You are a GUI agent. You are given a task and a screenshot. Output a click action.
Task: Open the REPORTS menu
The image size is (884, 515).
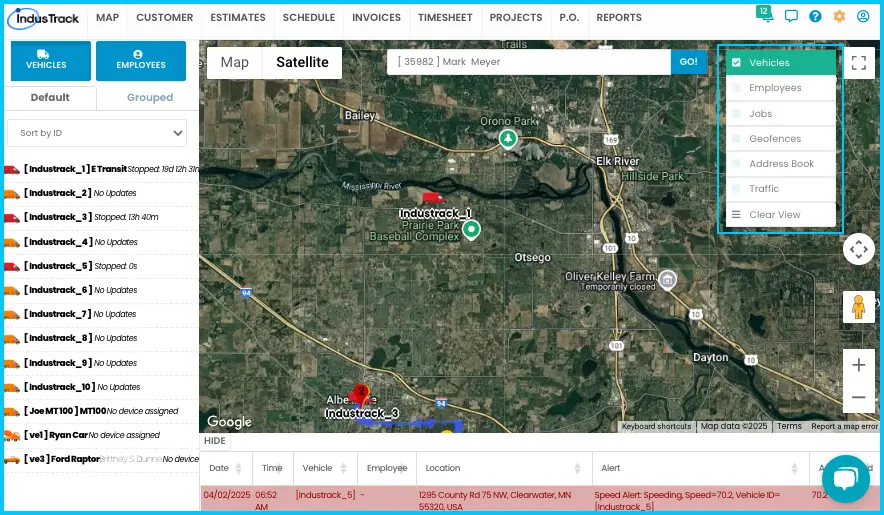[x=619, y=17]
